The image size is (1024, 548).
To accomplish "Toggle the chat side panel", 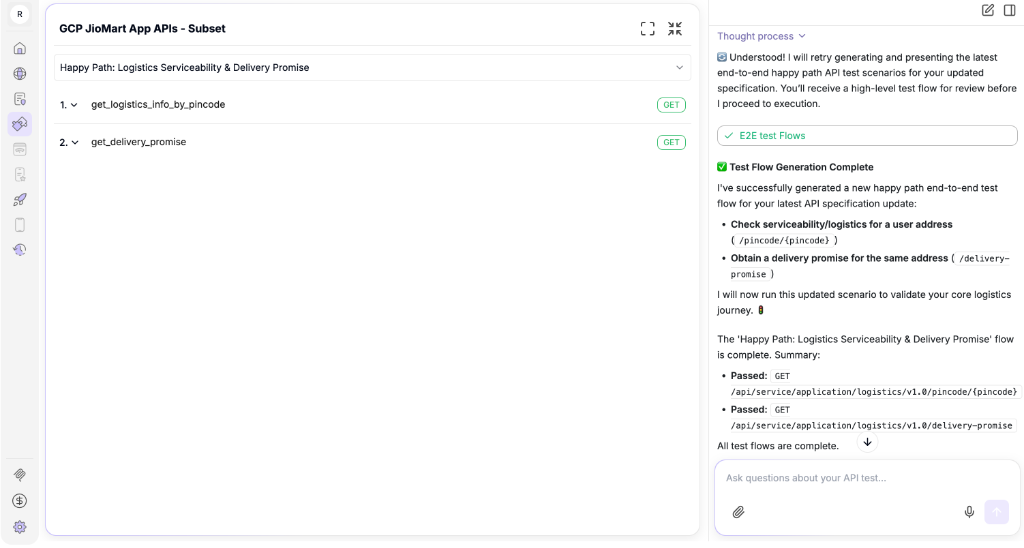I will (1011, 10).
